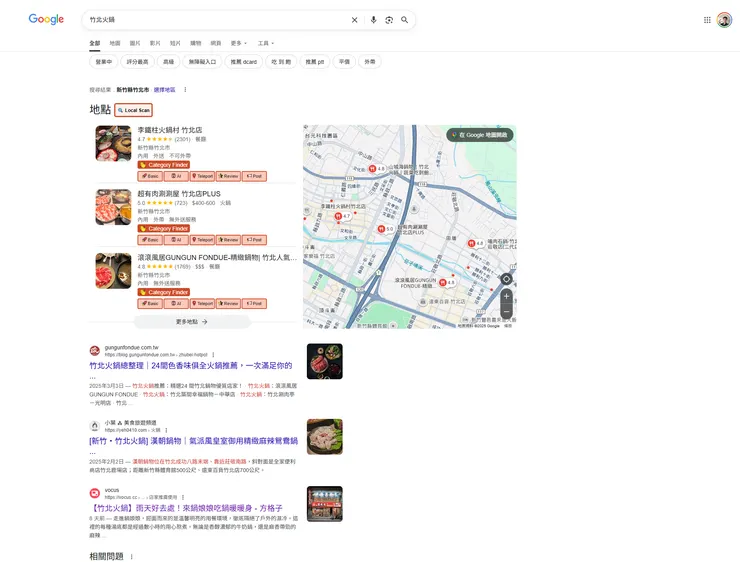Toggle the 評分最高 filter chip
This screenshot has width=740, height=562.
click(x=137, y=62)
